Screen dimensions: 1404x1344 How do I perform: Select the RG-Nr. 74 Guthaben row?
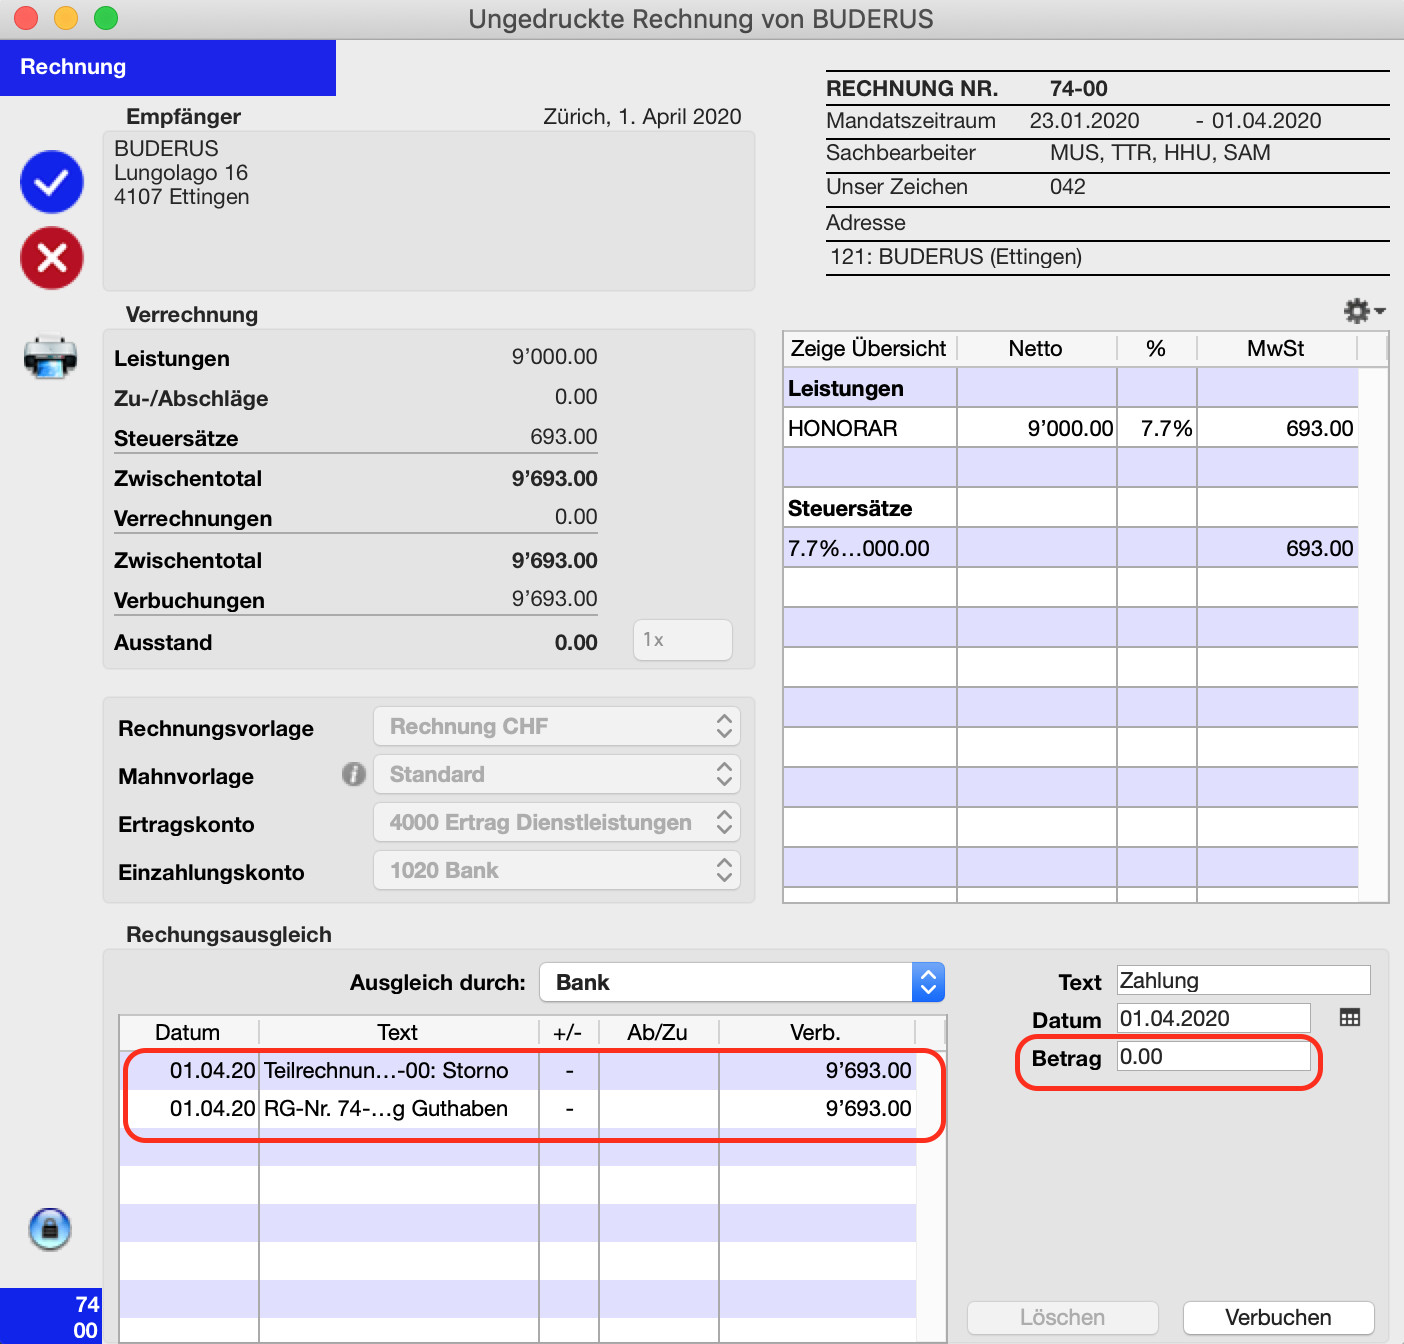[518, 1108]
